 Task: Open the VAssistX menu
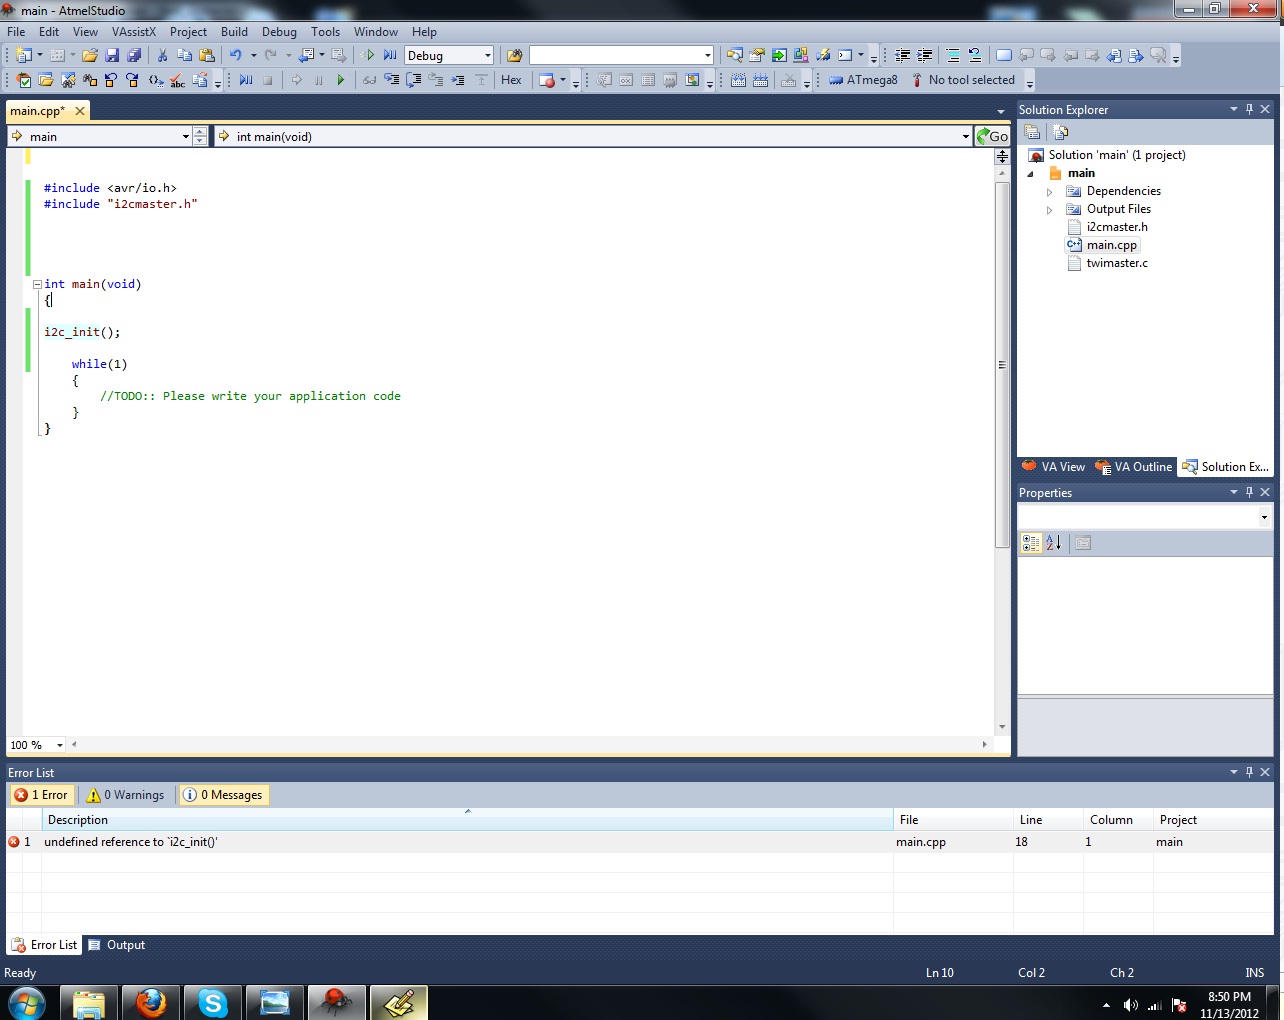coord(134,32)
